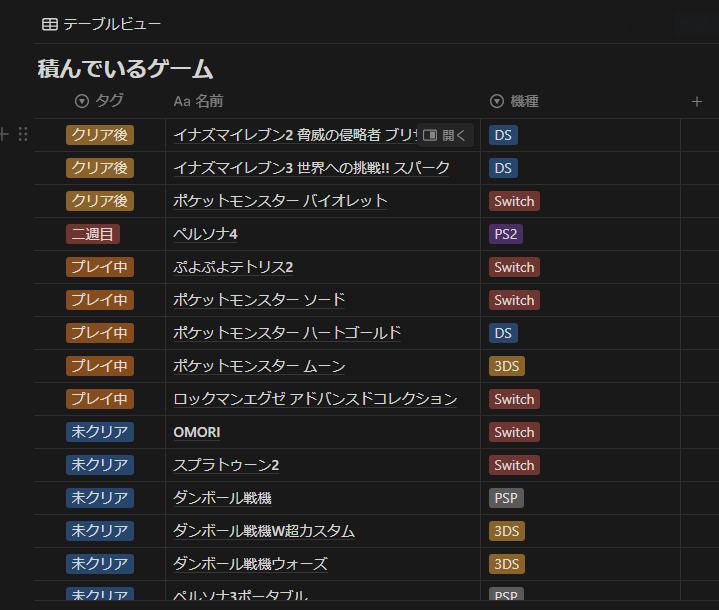719x610 pixels.
Task: Click the plus icon to add a property column
Action: tap(697, 101)
